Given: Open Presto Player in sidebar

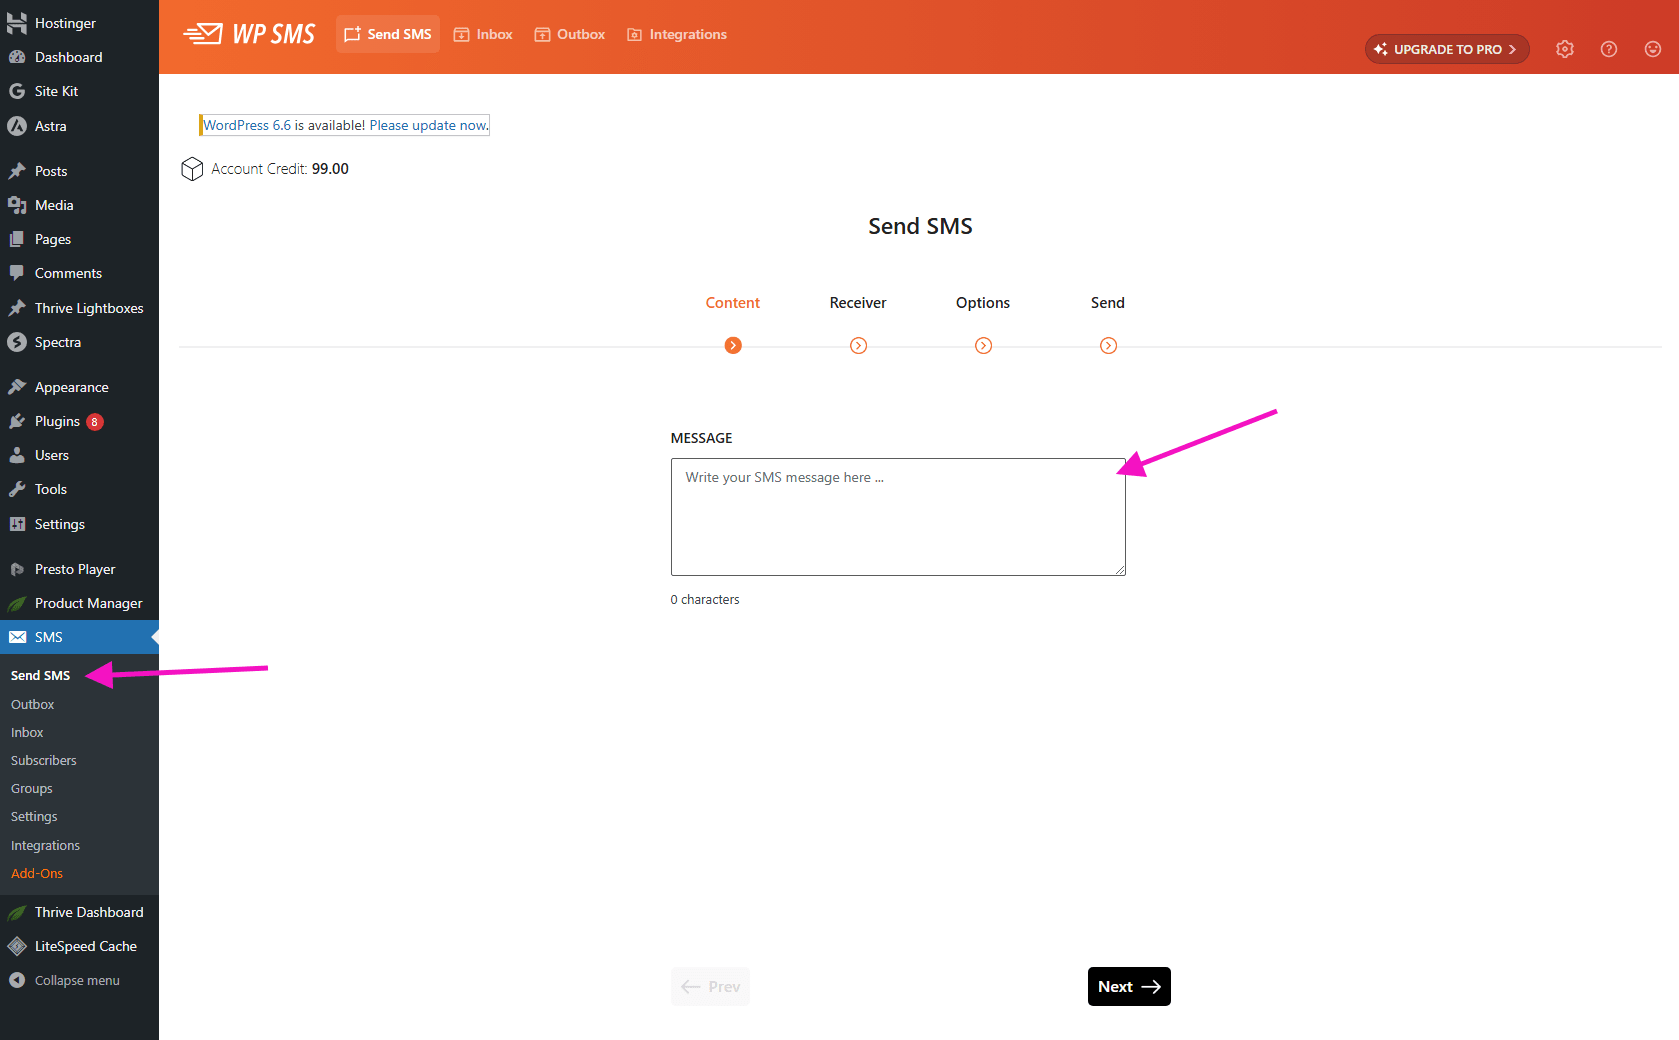Looking at the screenshot, I should (x=79, y=569).
